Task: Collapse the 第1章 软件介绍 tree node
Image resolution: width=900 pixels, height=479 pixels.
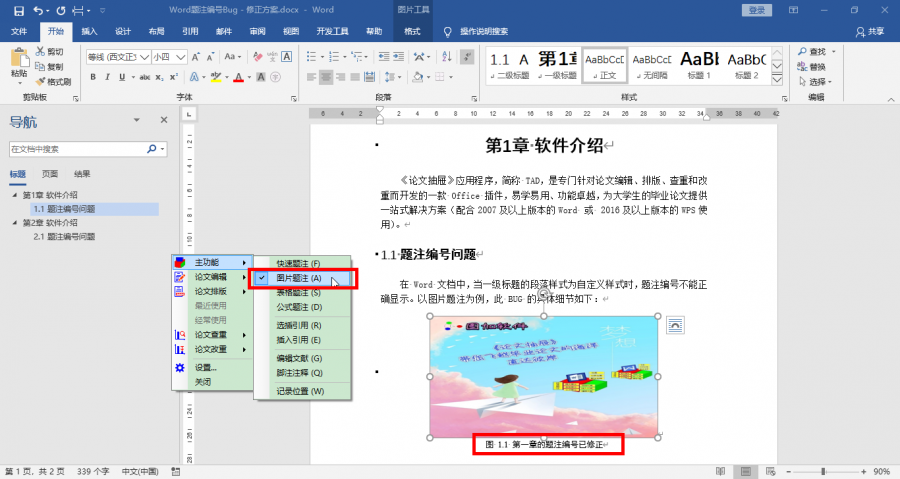Action: (14, 195)
